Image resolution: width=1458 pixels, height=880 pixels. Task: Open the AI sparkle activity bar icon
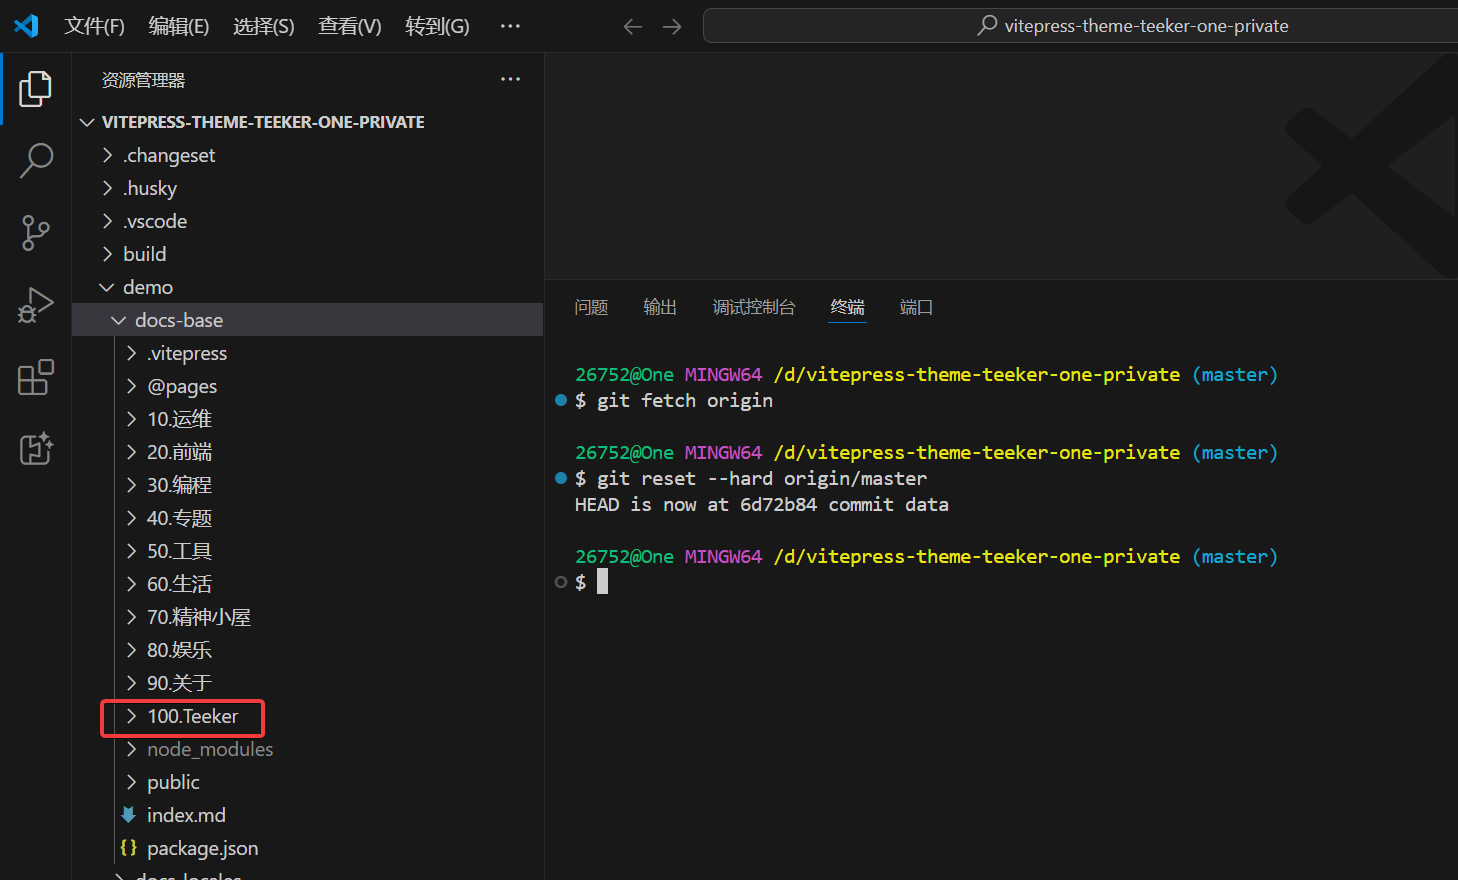[x=36, y=449]
